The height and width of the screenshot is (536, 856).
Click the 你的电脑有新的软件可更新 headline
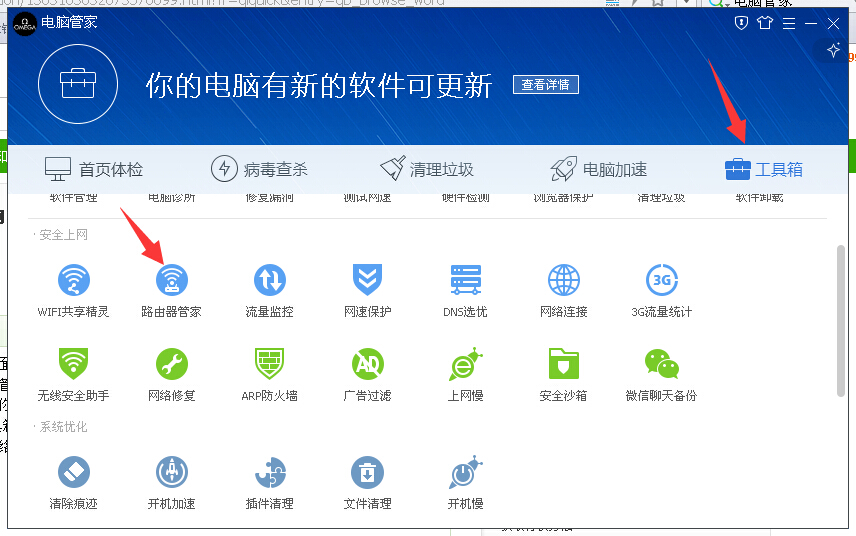[x=319, y=85]
